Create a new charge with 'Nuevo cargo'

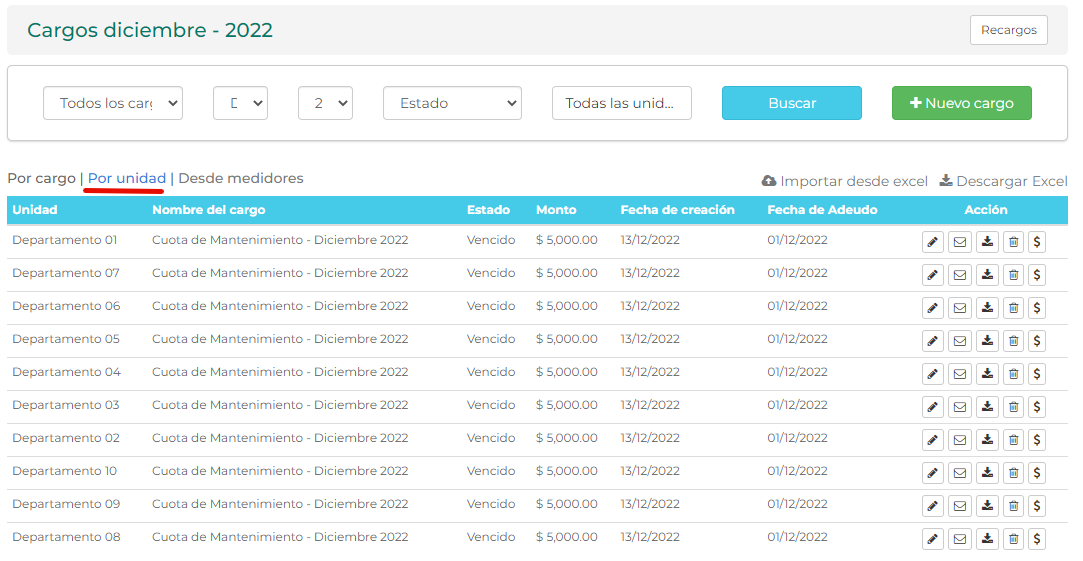coord(961,103)
